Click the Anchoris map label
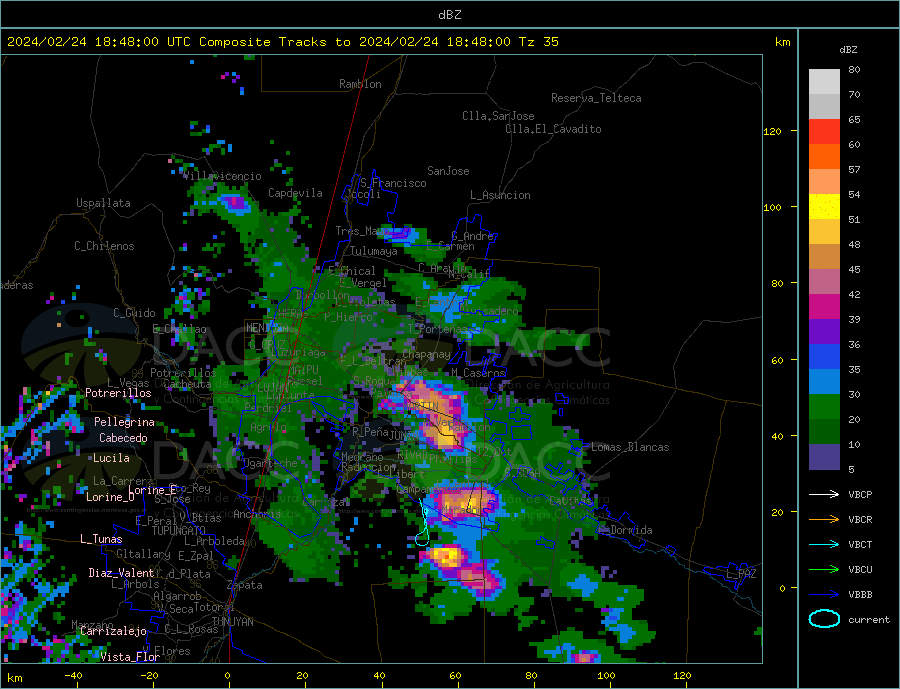Viewport: 900px width, 689px height. (257, 514)
